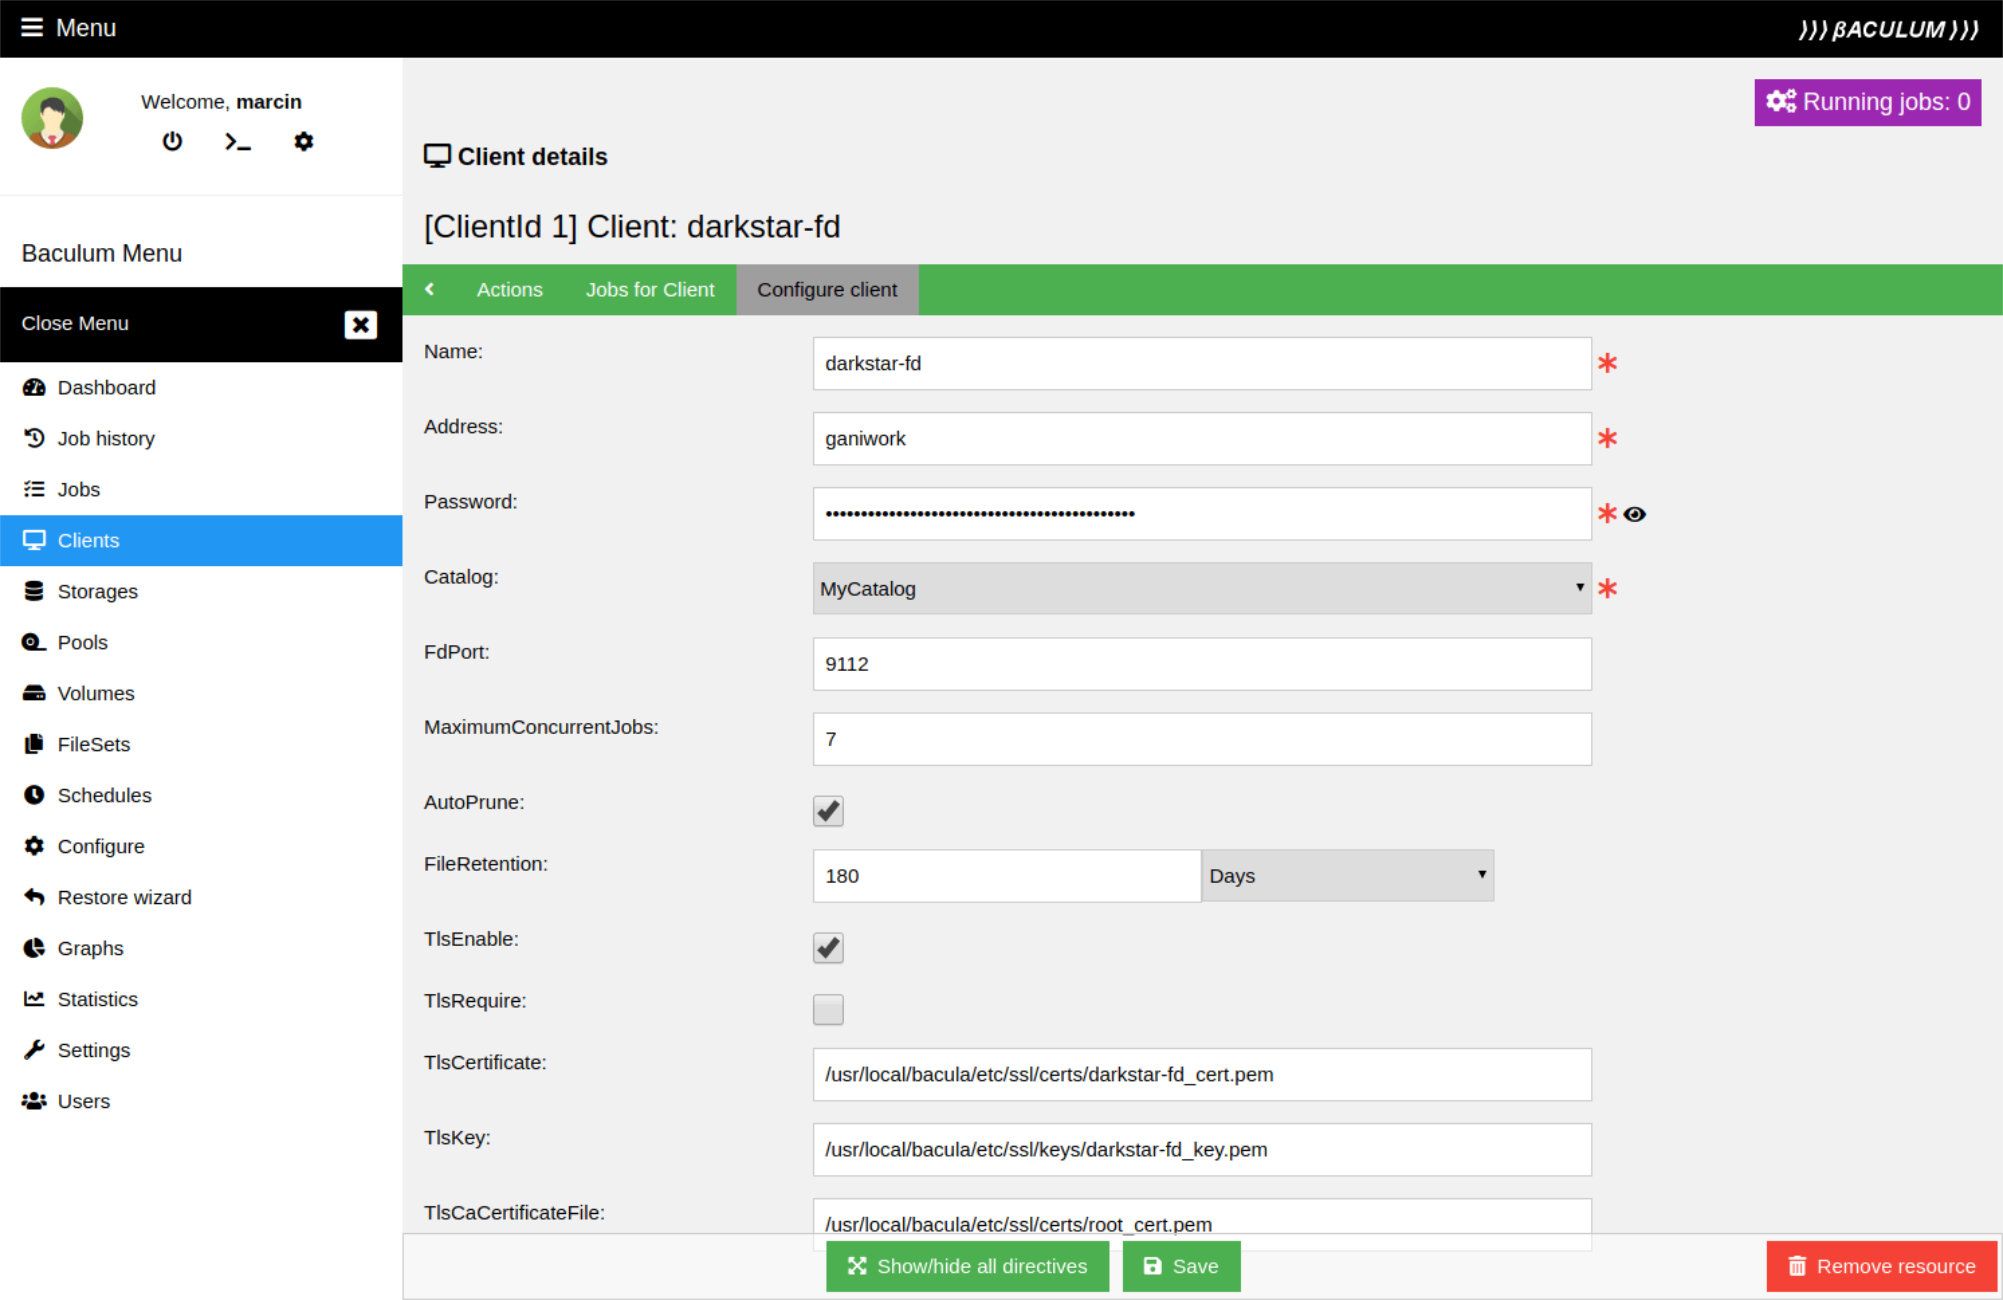Click the power logout icon
This screenshot has height=1300, width=2003.
(172, 141)
